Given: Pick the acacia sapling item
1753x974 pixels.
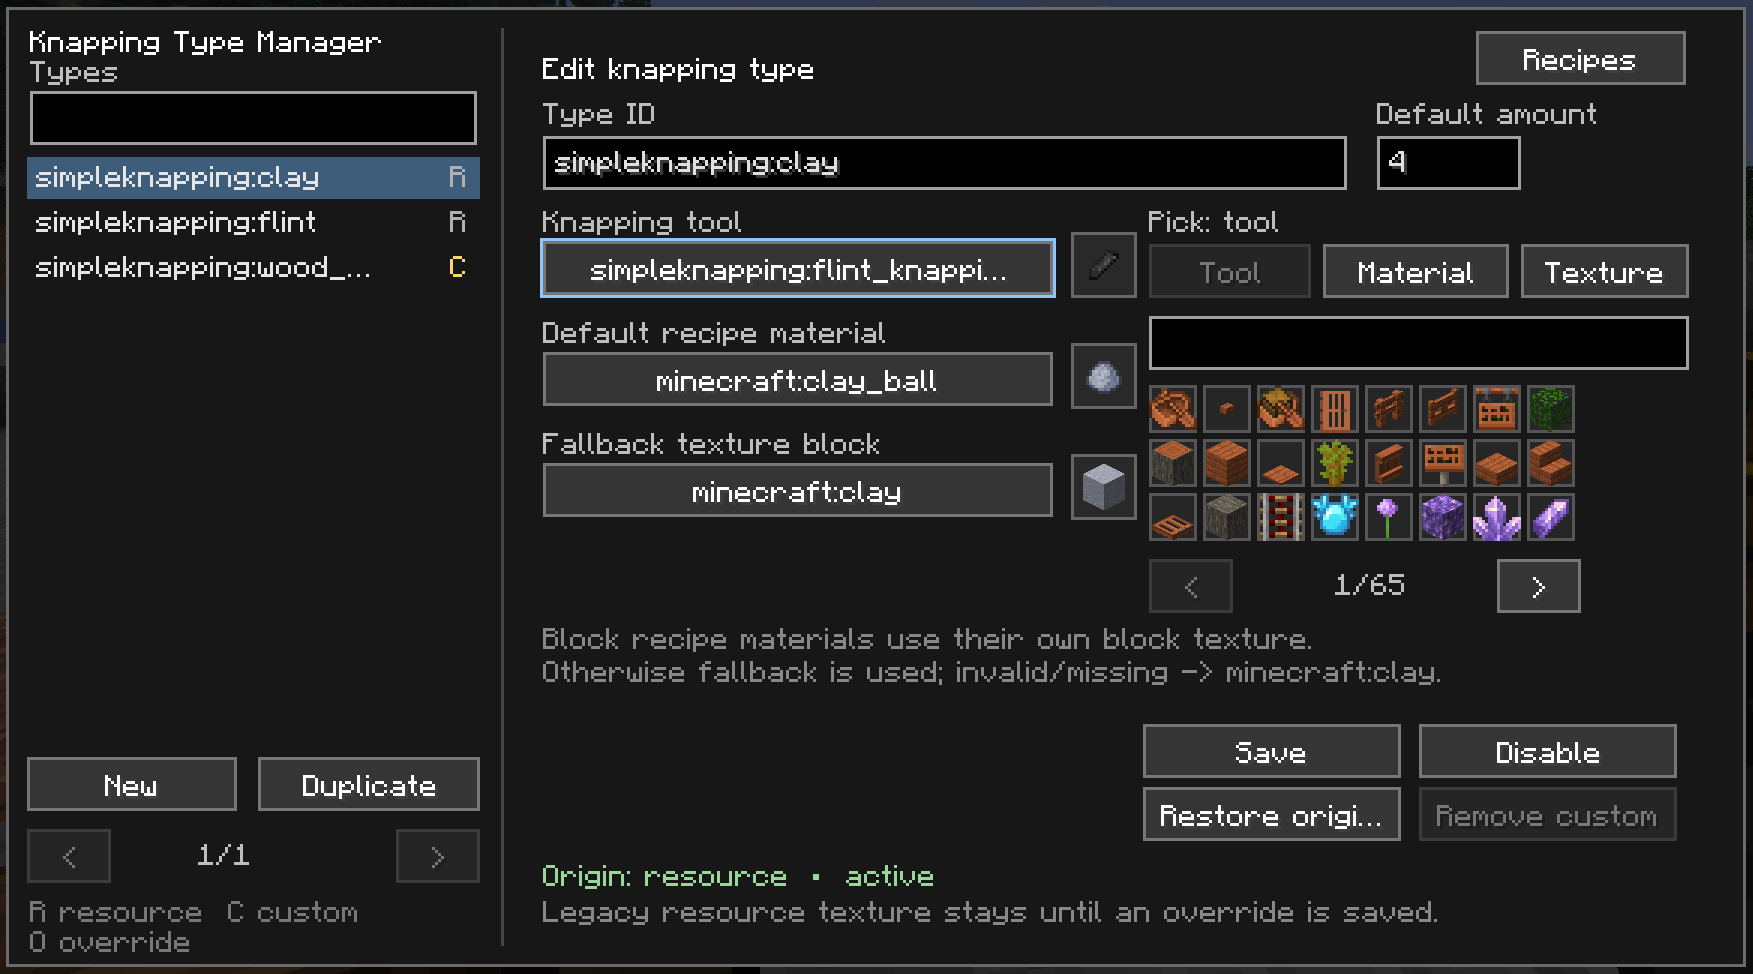Looking at the screenshot, I should 1335,463.
